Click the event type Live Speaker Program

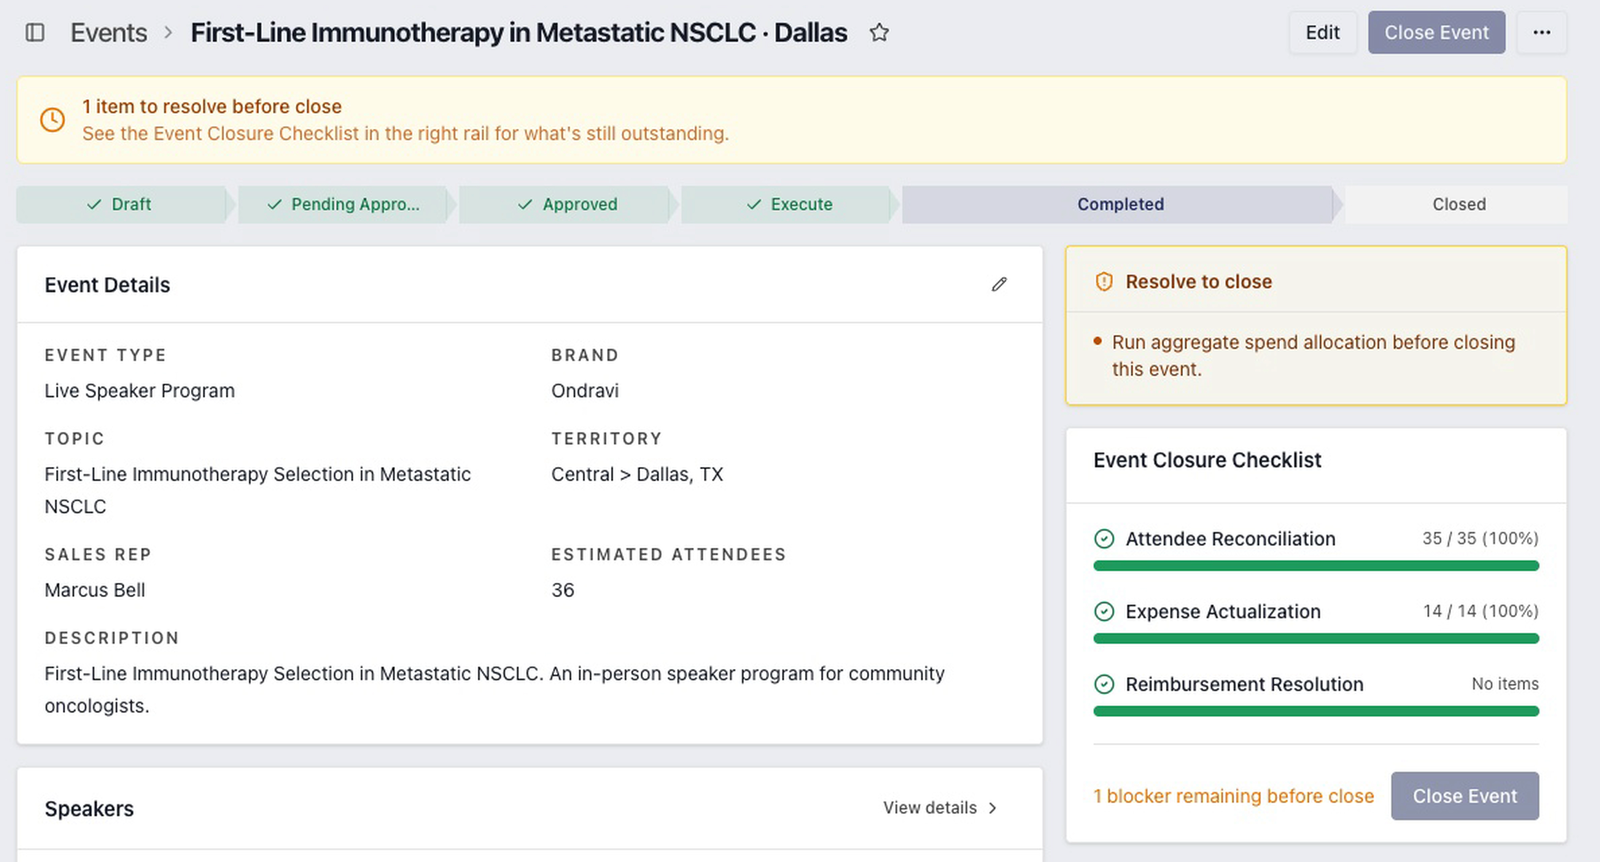click(x=140, y=391)
